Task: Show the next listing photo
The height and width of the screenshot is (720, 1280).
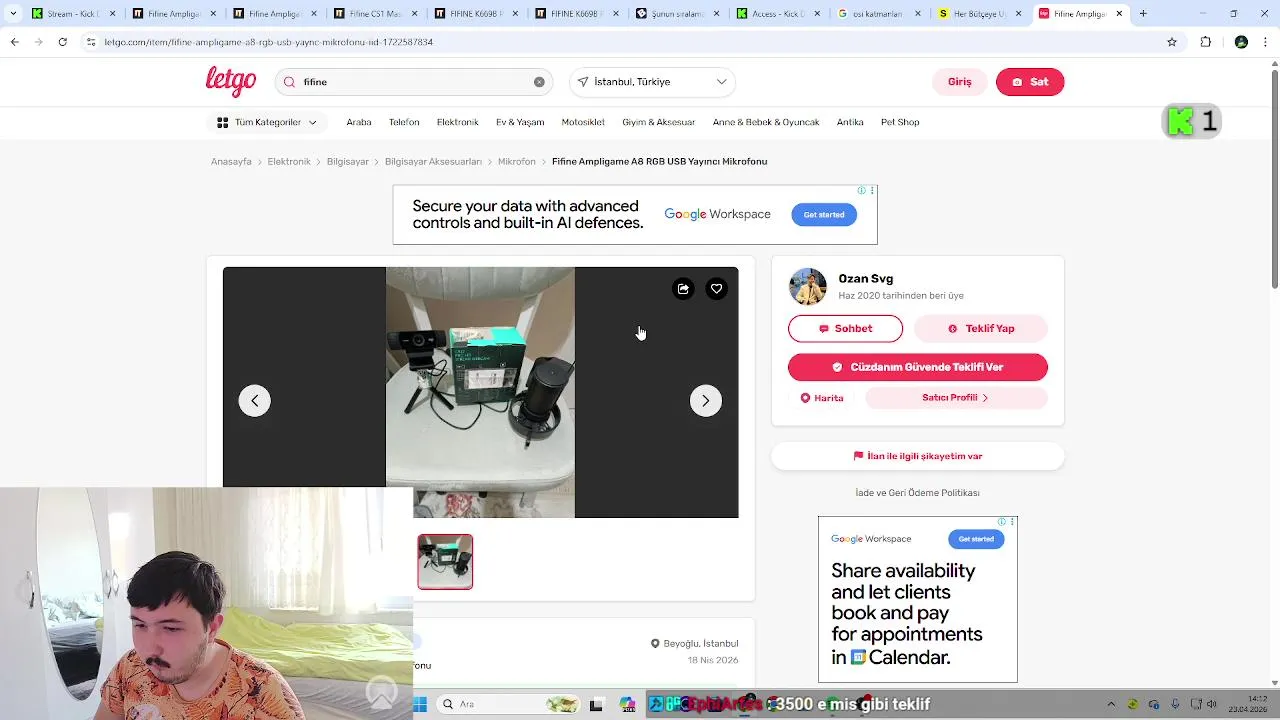Action: 706,401
